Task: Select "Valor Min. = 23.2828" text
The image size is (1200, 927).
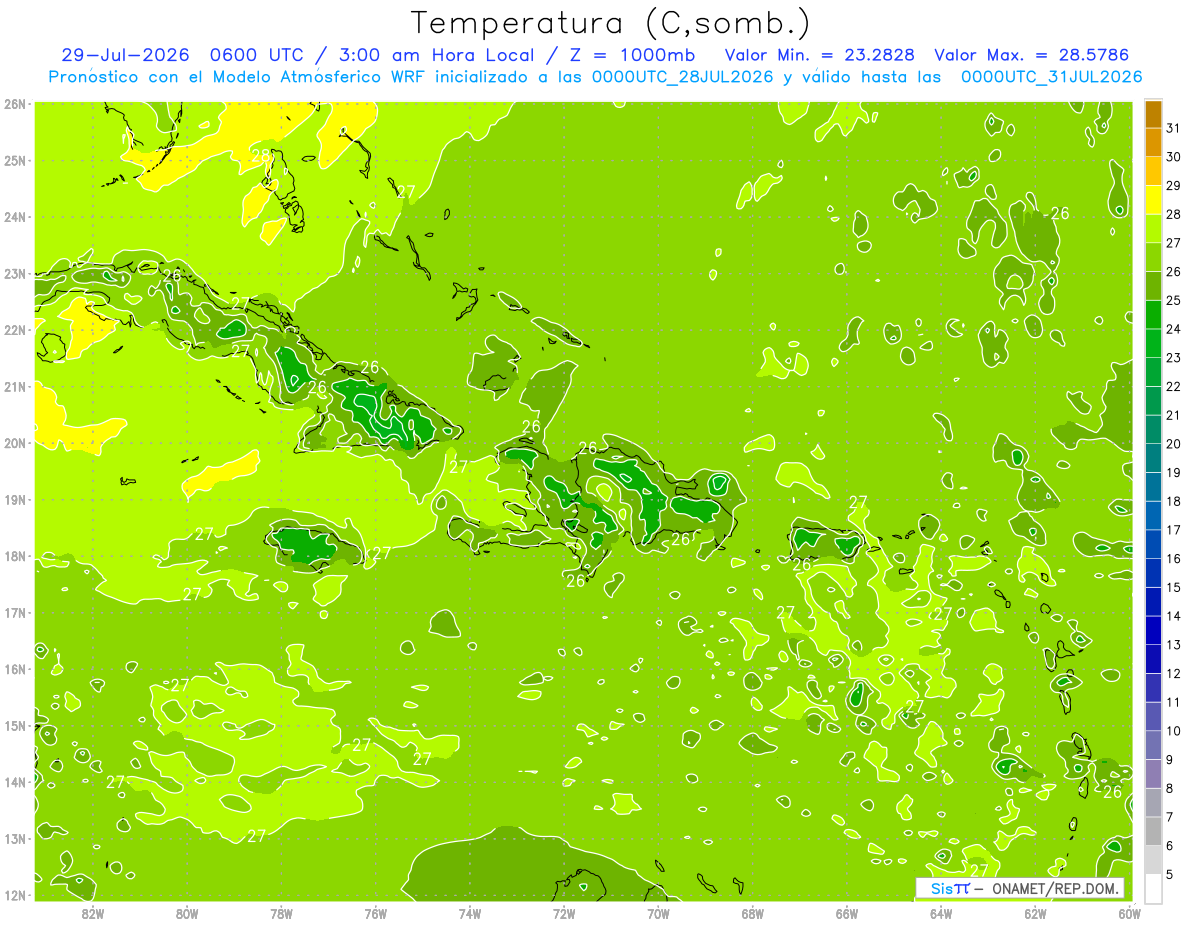Action: point(820,55)
